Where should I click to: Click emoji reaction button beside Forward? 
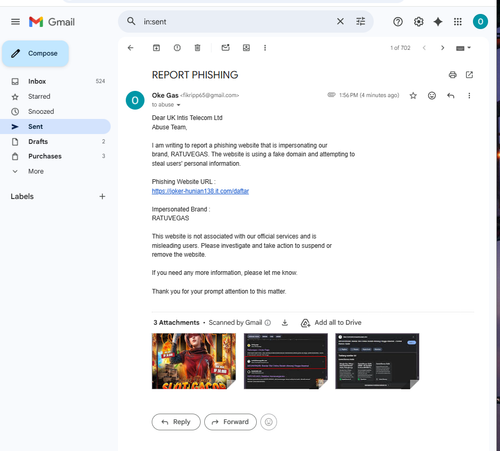pos(269,422)
